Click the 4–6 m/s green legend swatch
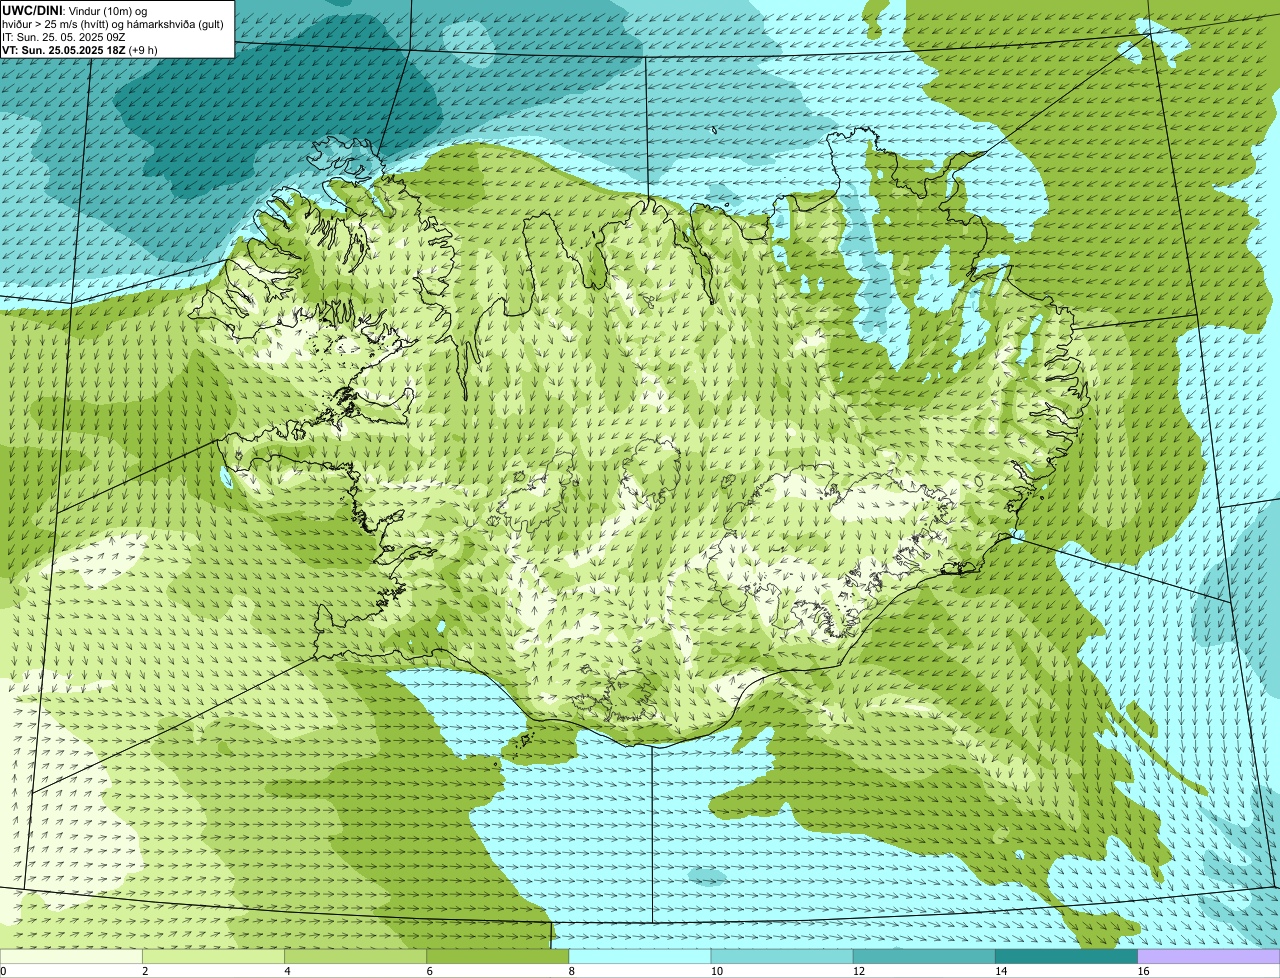1280x978 pixels. click(355, 957)
